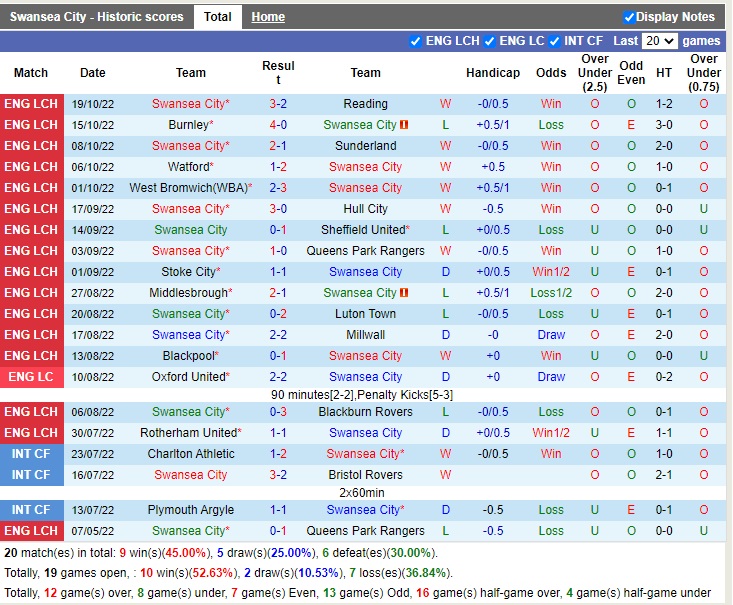Click the red card icon in the Burnley match row
This screenshot has width=733, height=605.
[x=404, y=125]
